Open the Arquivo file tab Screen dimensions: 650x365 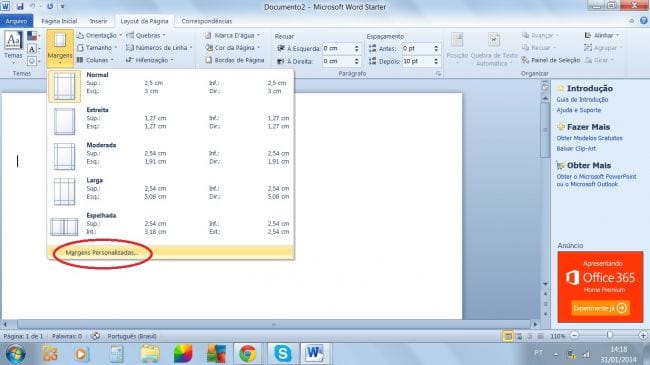tap(16, 21)
